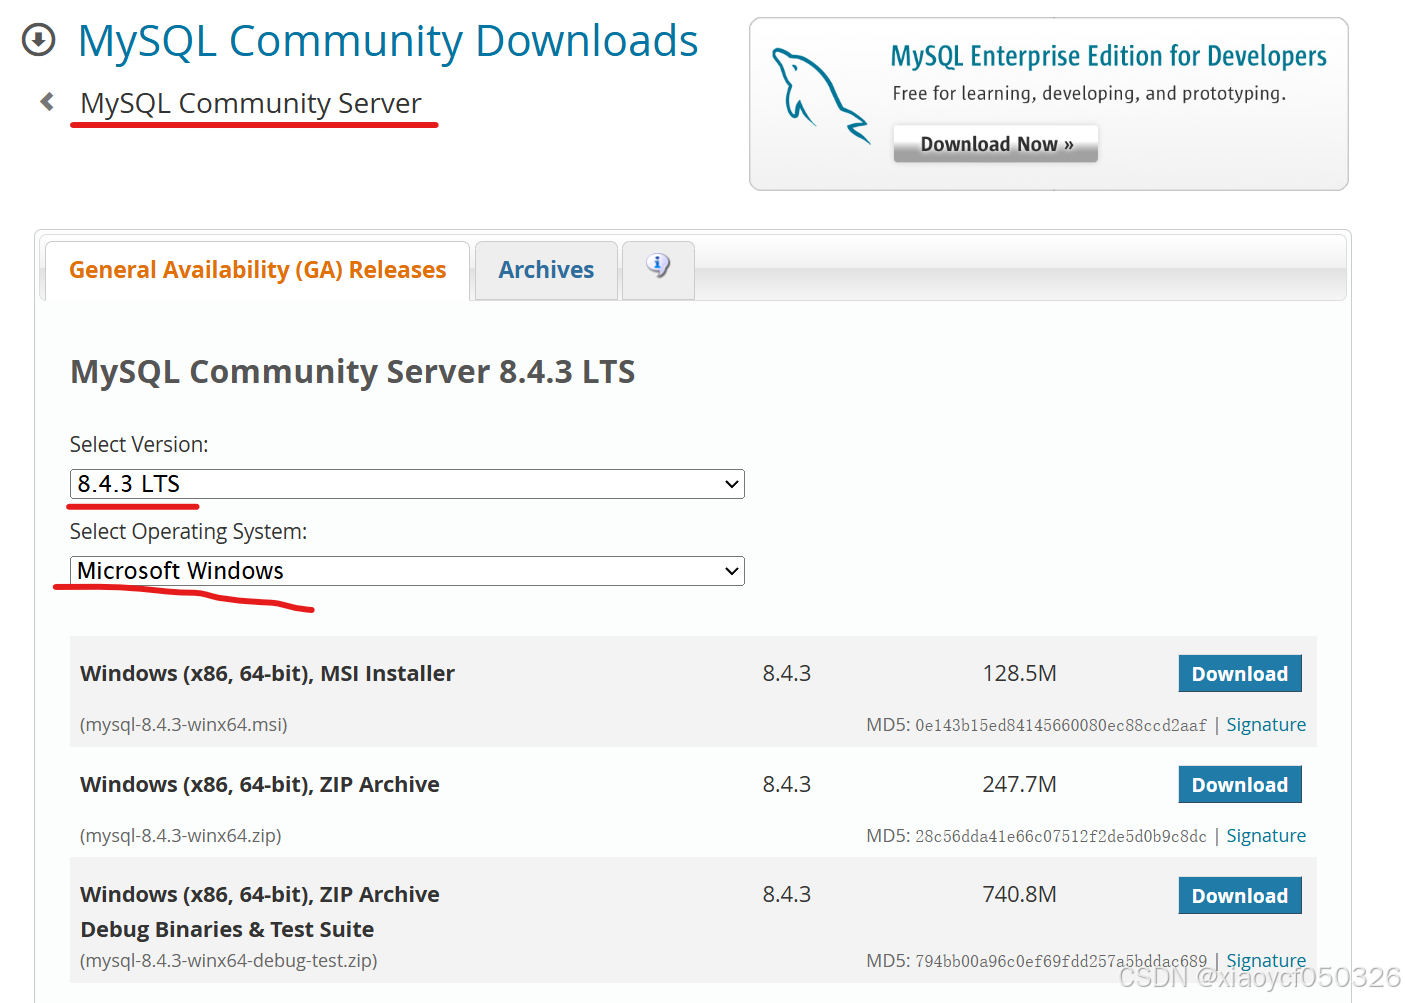The width and height of the screenshot is (1405, 1003).
Task: Click the 247.7M file size value
Action: pos(1019,785)
